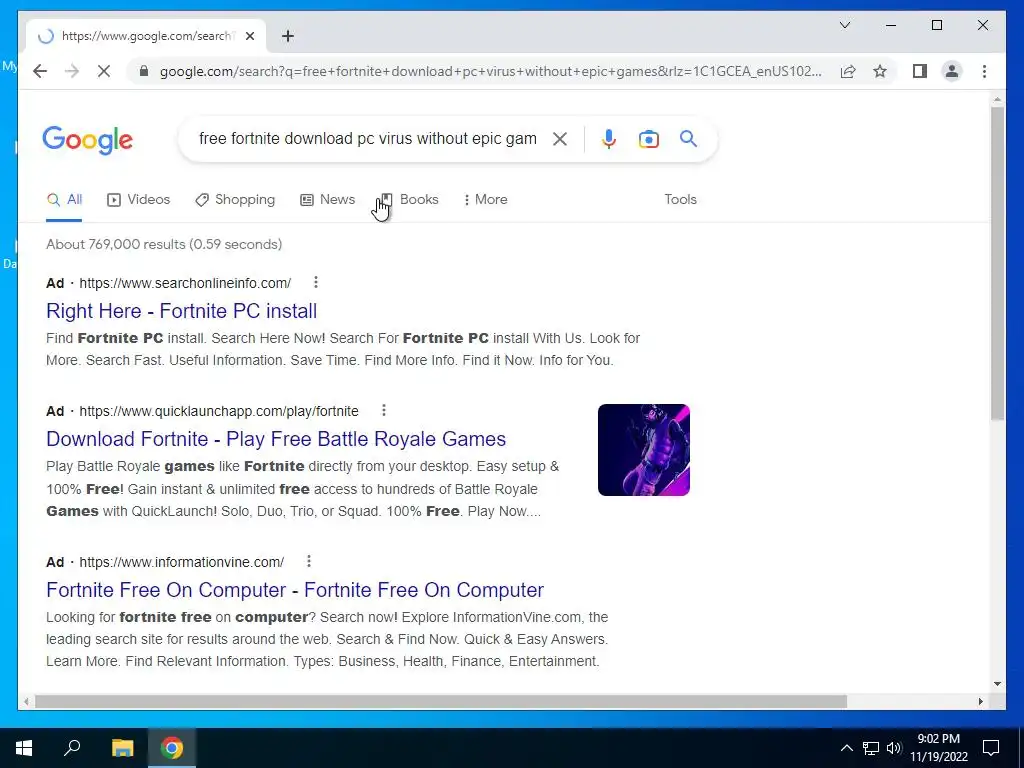Start voice search with the microphone

tap(609, 139)
